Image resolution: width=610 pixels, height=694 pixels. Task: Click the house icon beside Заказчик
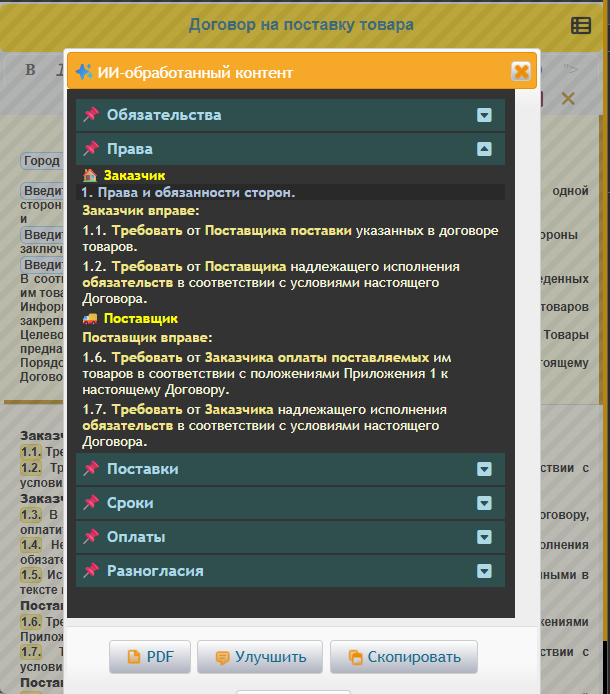90,175
